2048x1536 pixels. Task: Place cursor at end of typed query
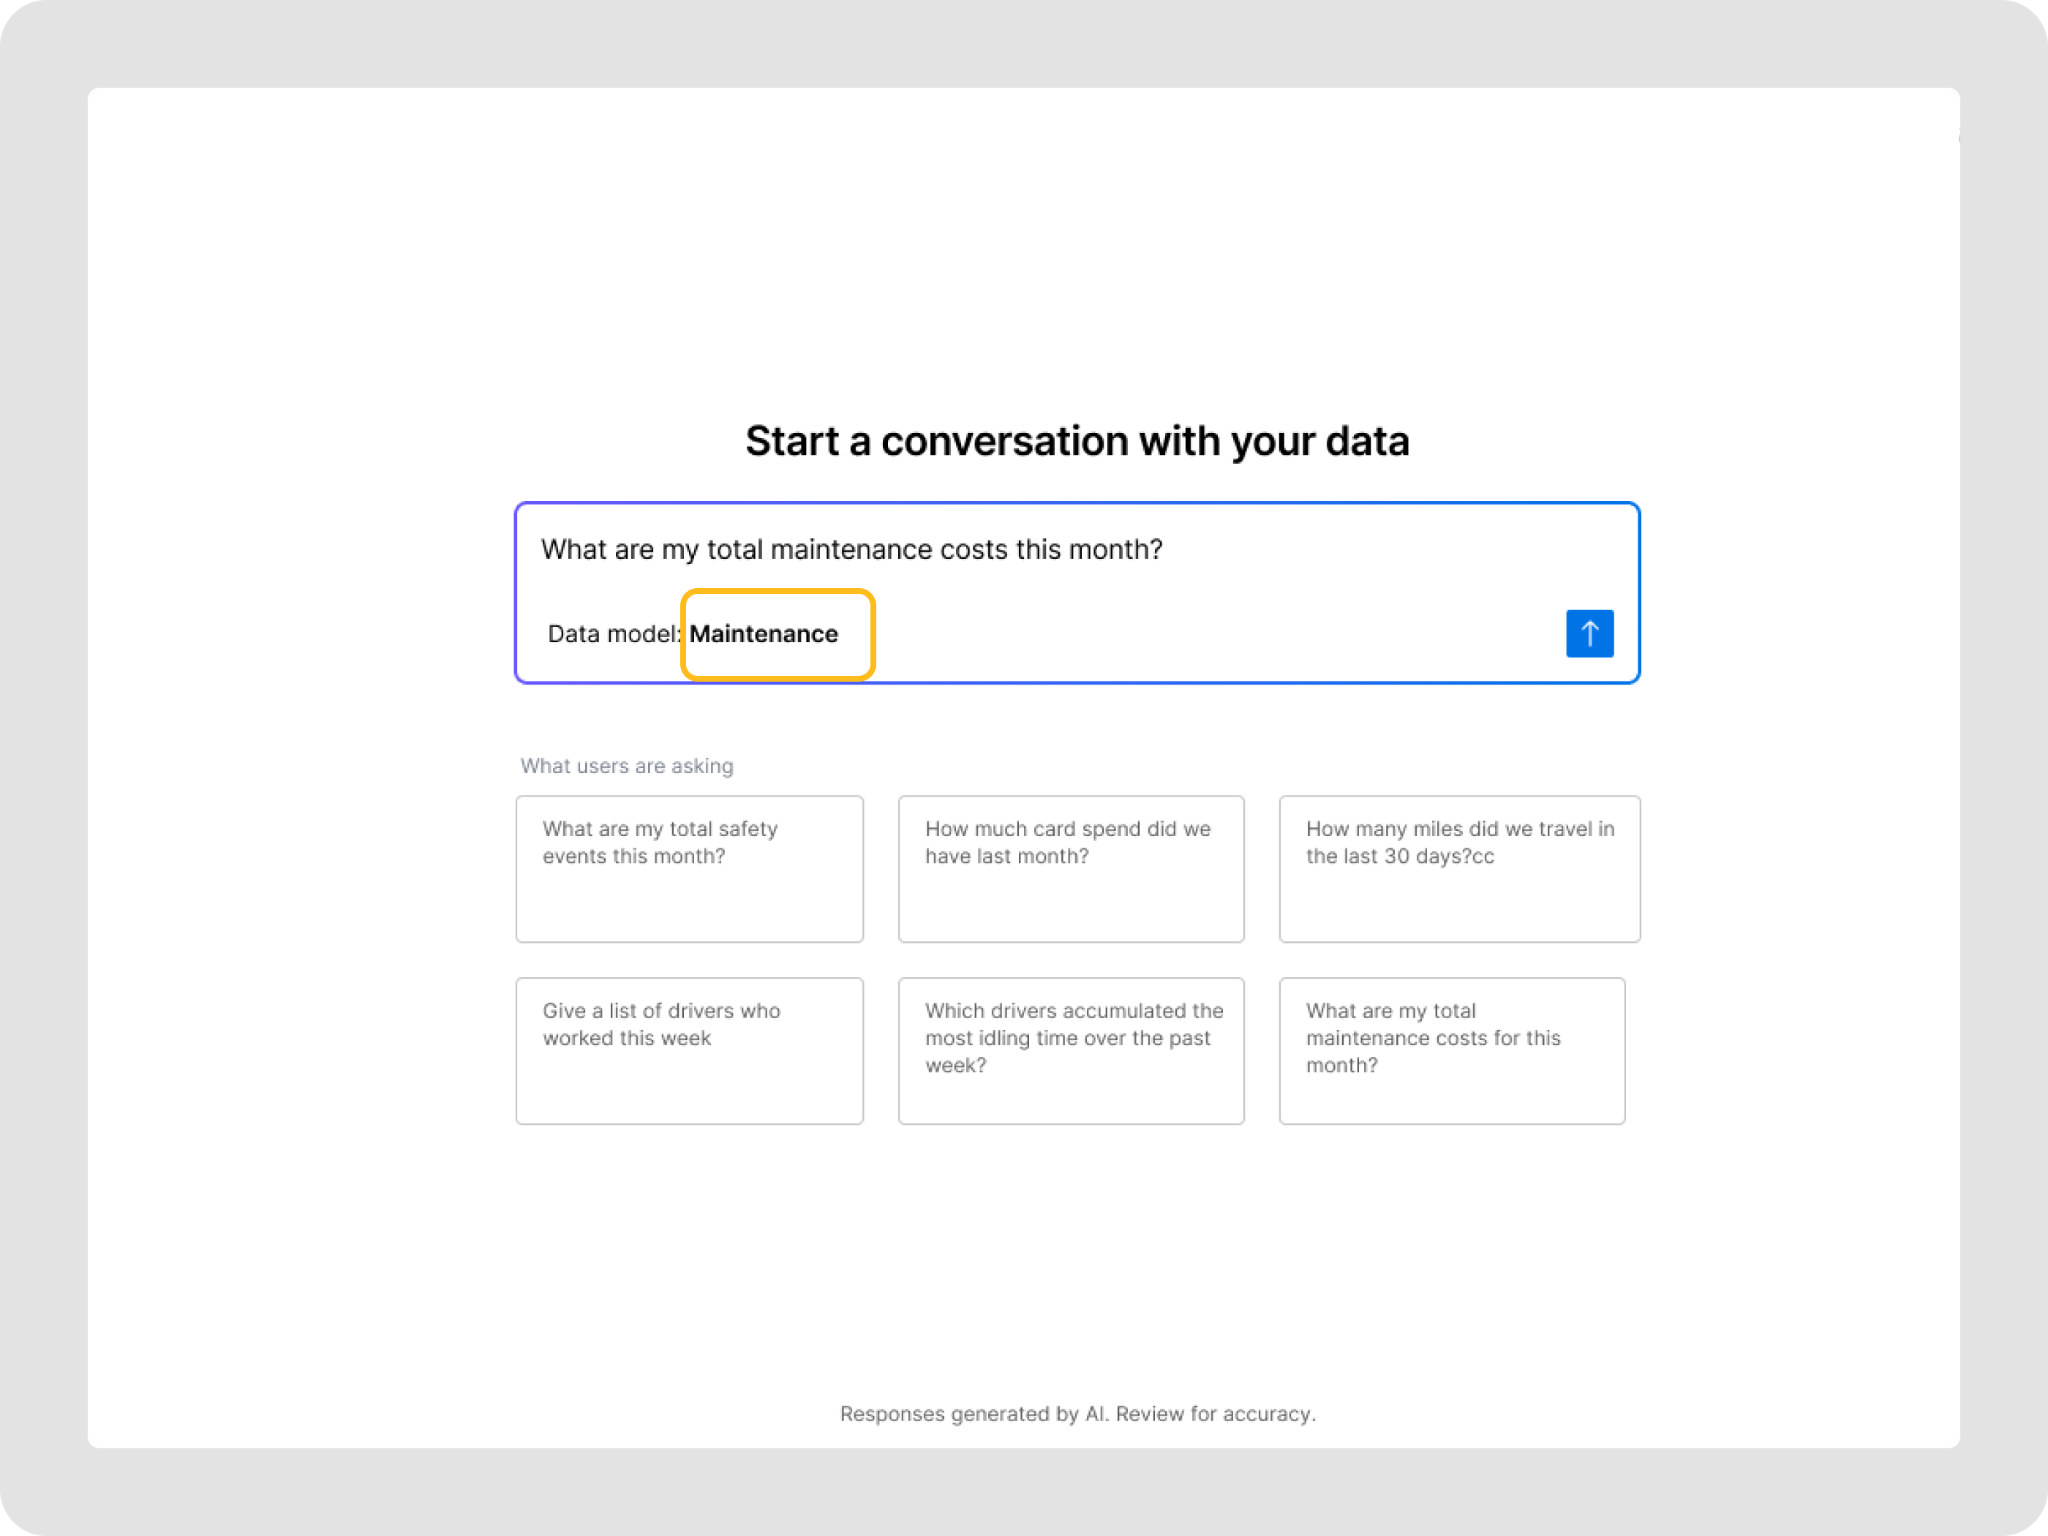tap(1164, 550)
